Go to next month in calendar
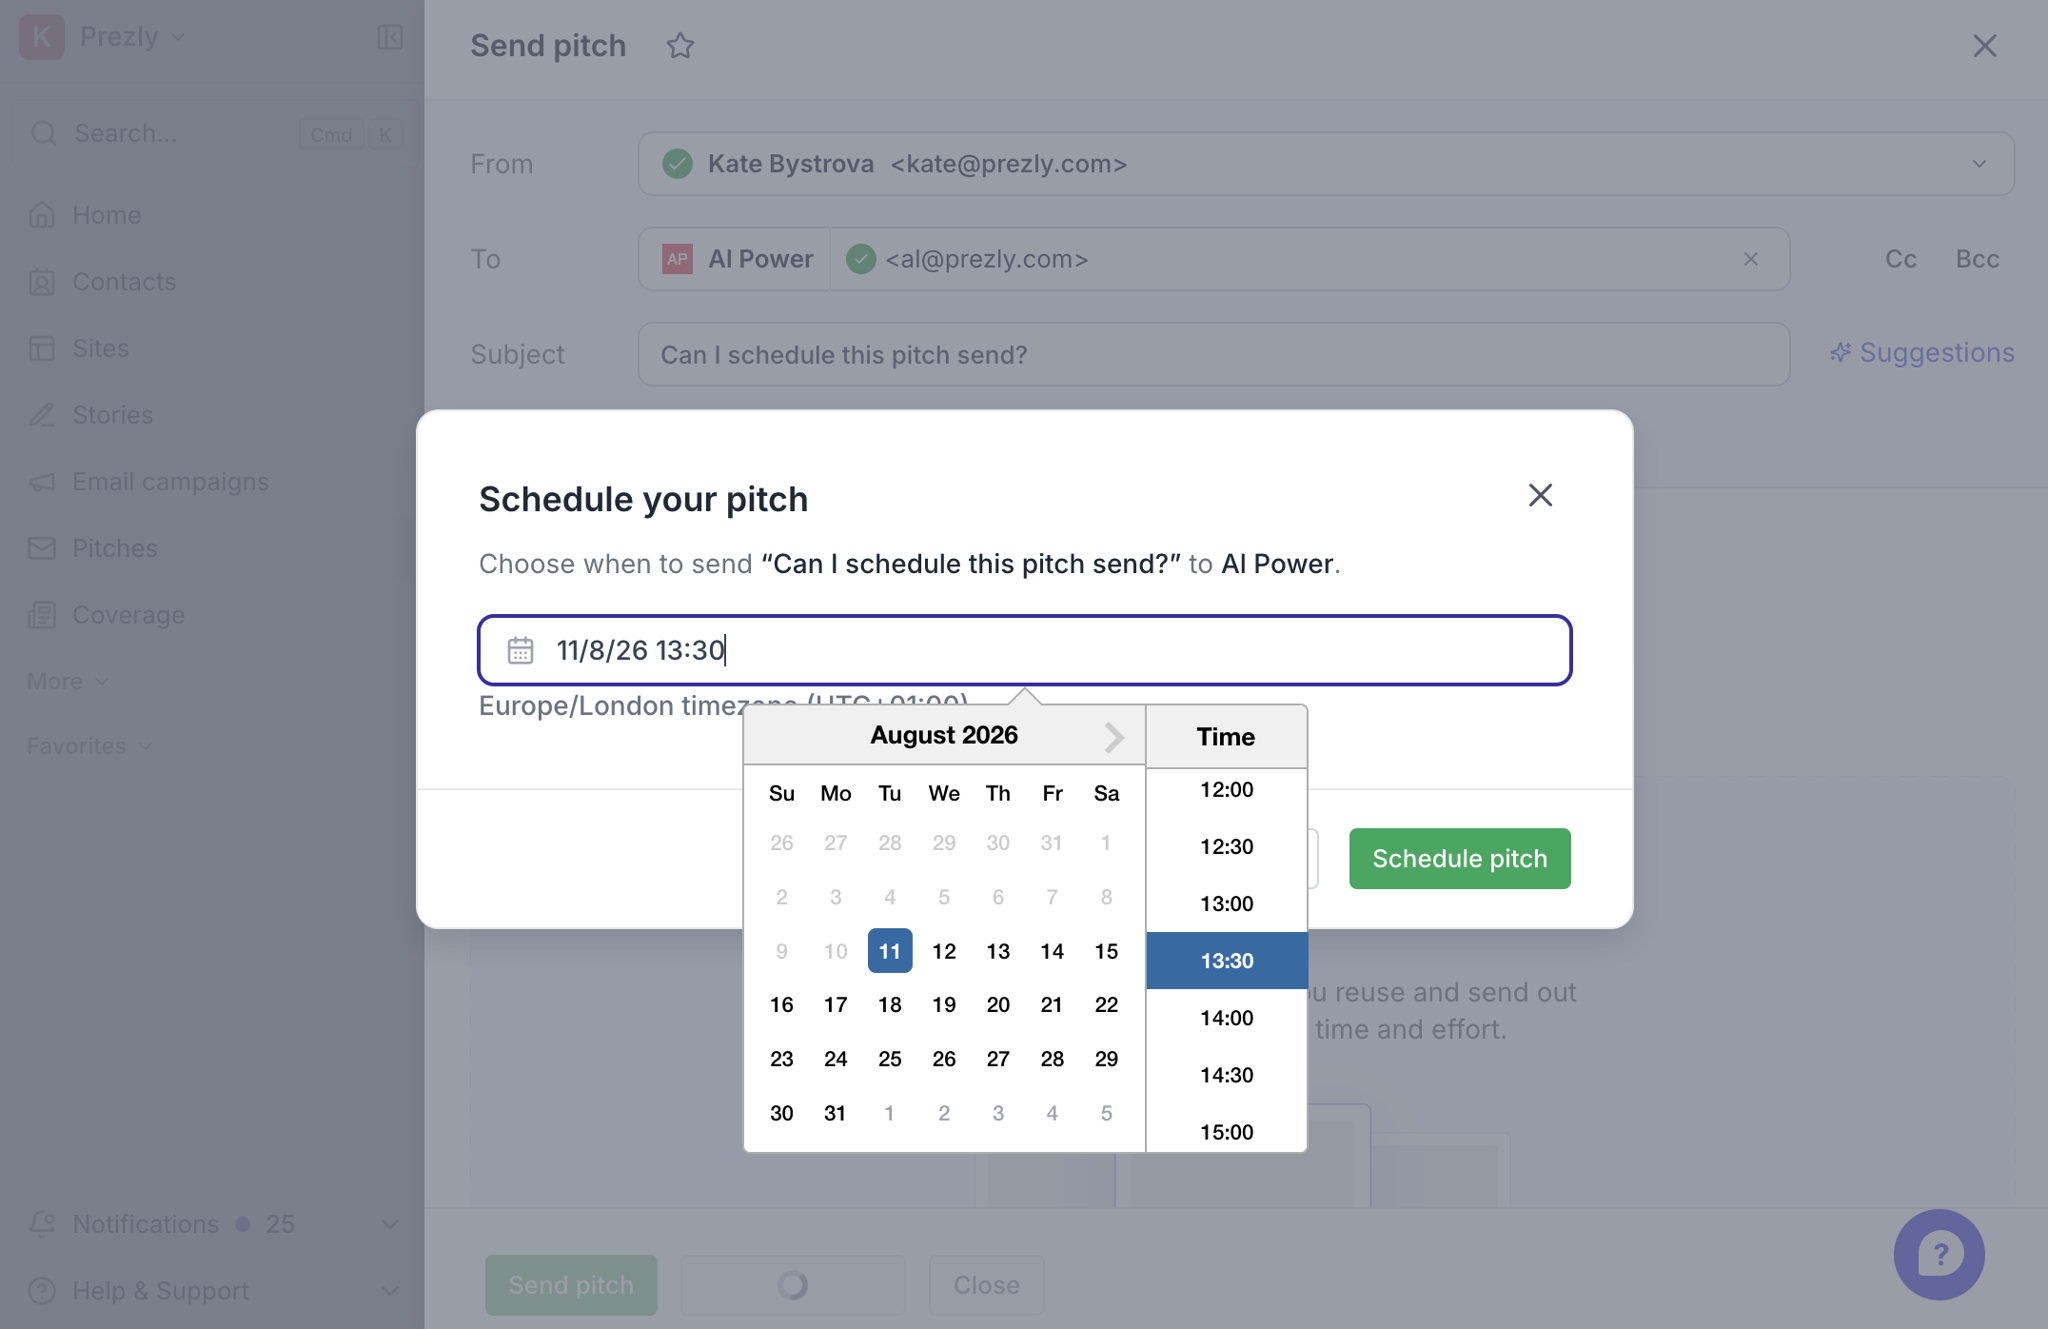2048x1329 pixels. (1114, 737)
